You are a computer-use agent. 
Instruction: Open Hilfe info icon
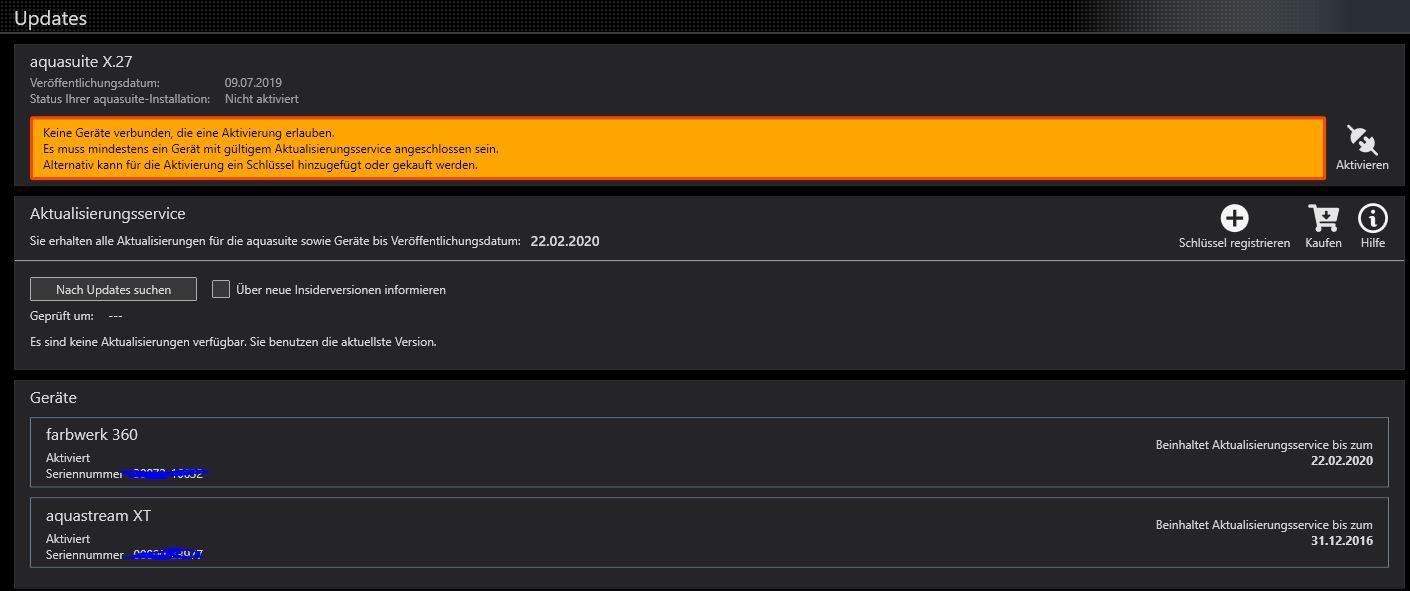point(1373,218)
